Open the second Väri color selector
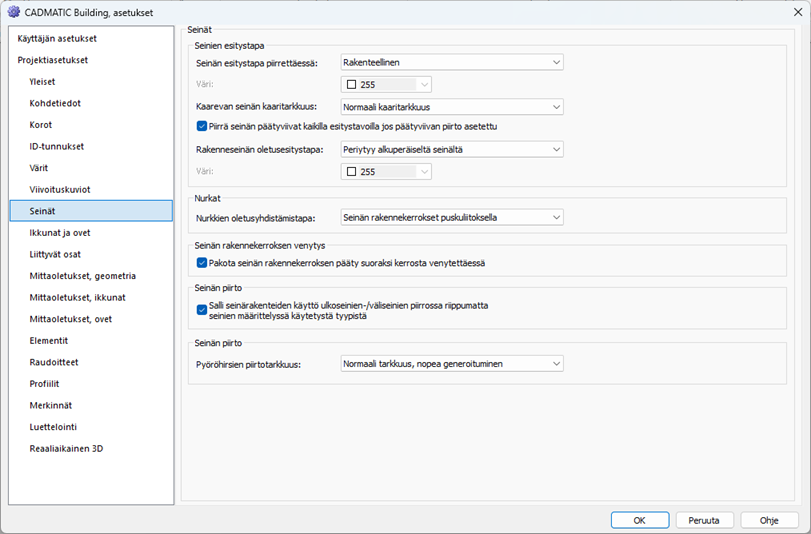This screenshot has width=811, height=534. pyautogui.click(x=386, y=171)
